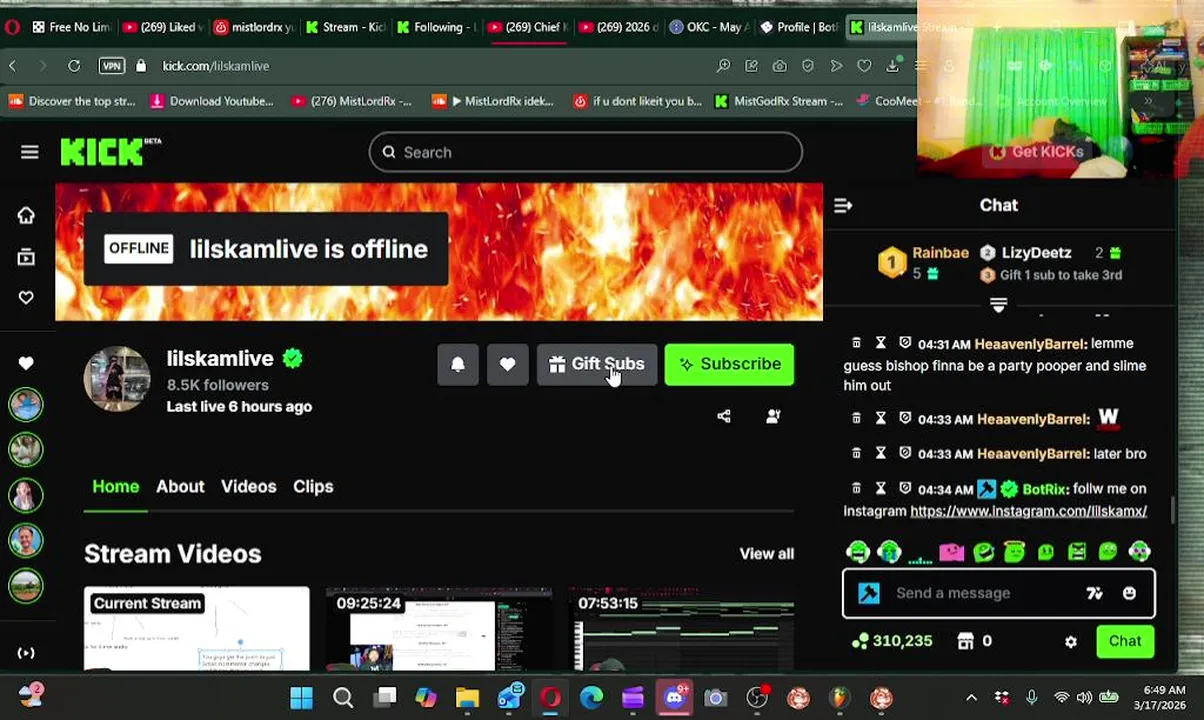The height and width of the screenshot is (720, 1204).
Task: Click the green Chat send button
Action: click(x=1125, y=641)
